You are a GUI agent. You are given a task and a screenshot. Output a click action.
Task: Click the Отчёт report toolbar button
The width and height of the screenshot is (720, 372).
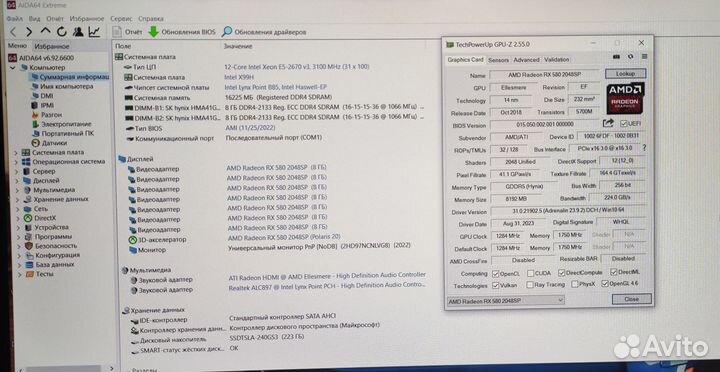pos(128,32)
